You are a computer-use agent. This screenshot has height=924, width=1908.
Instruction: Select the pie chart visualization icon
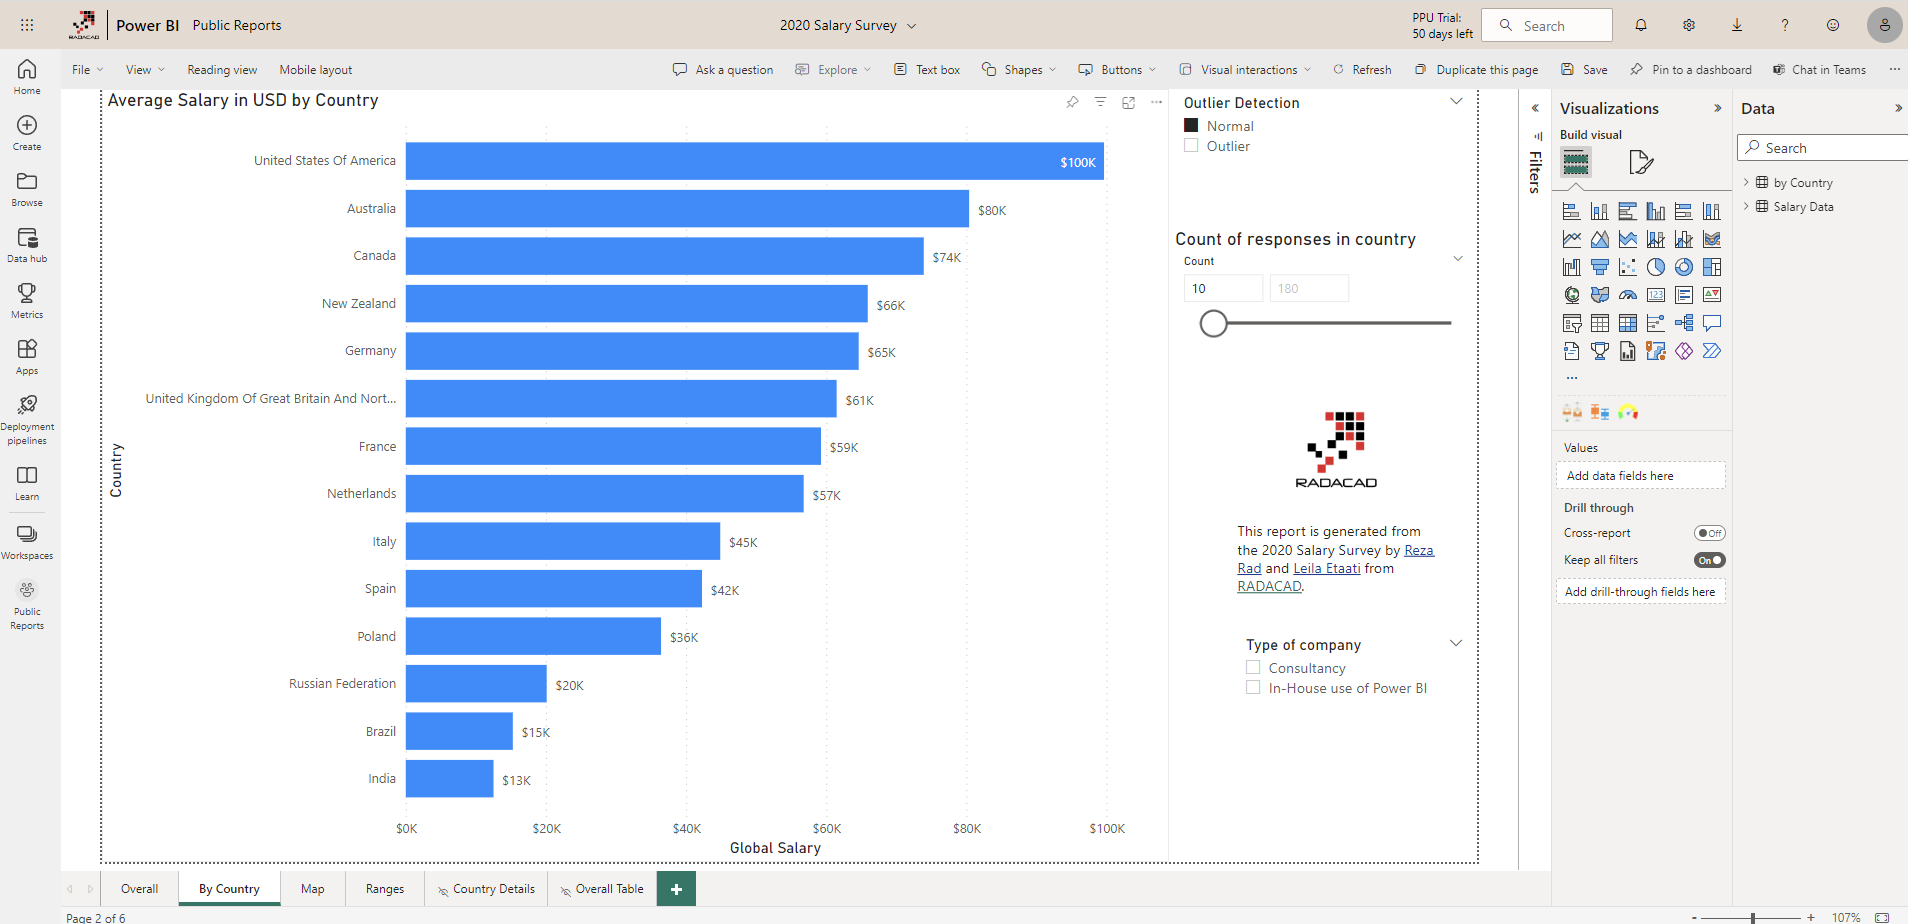tap(1656, 267)
